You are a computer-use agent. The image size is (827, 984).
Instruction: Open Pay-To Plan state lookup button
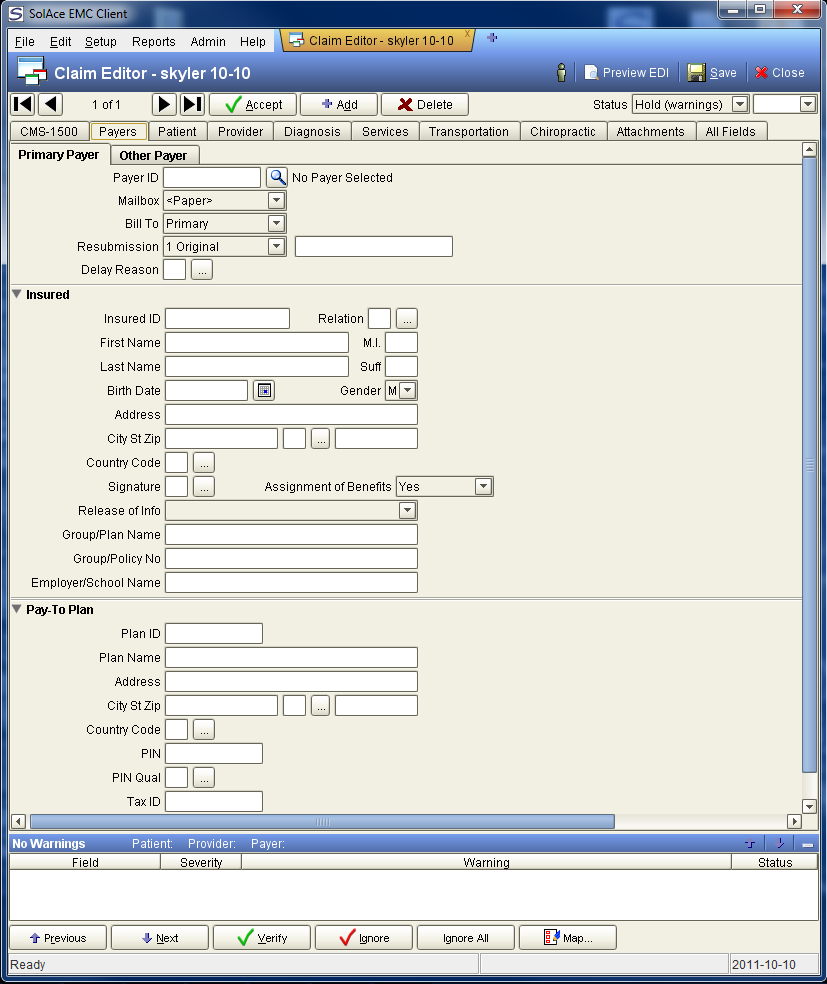321,705
